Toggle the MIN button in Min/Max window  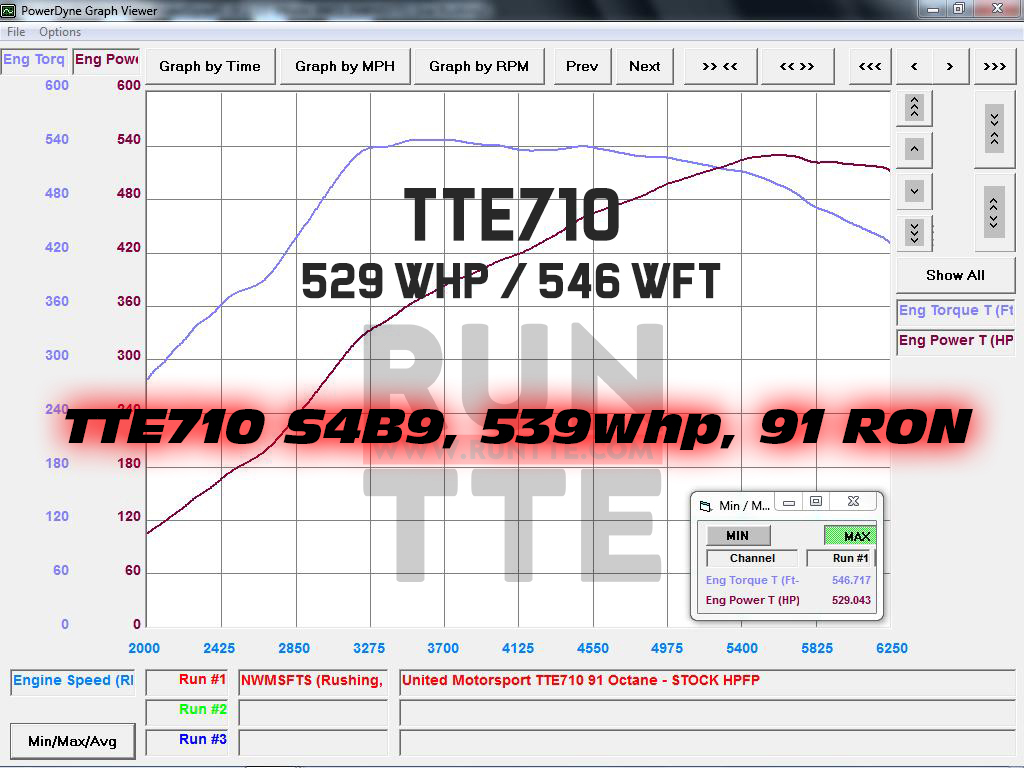coord(738,536)
